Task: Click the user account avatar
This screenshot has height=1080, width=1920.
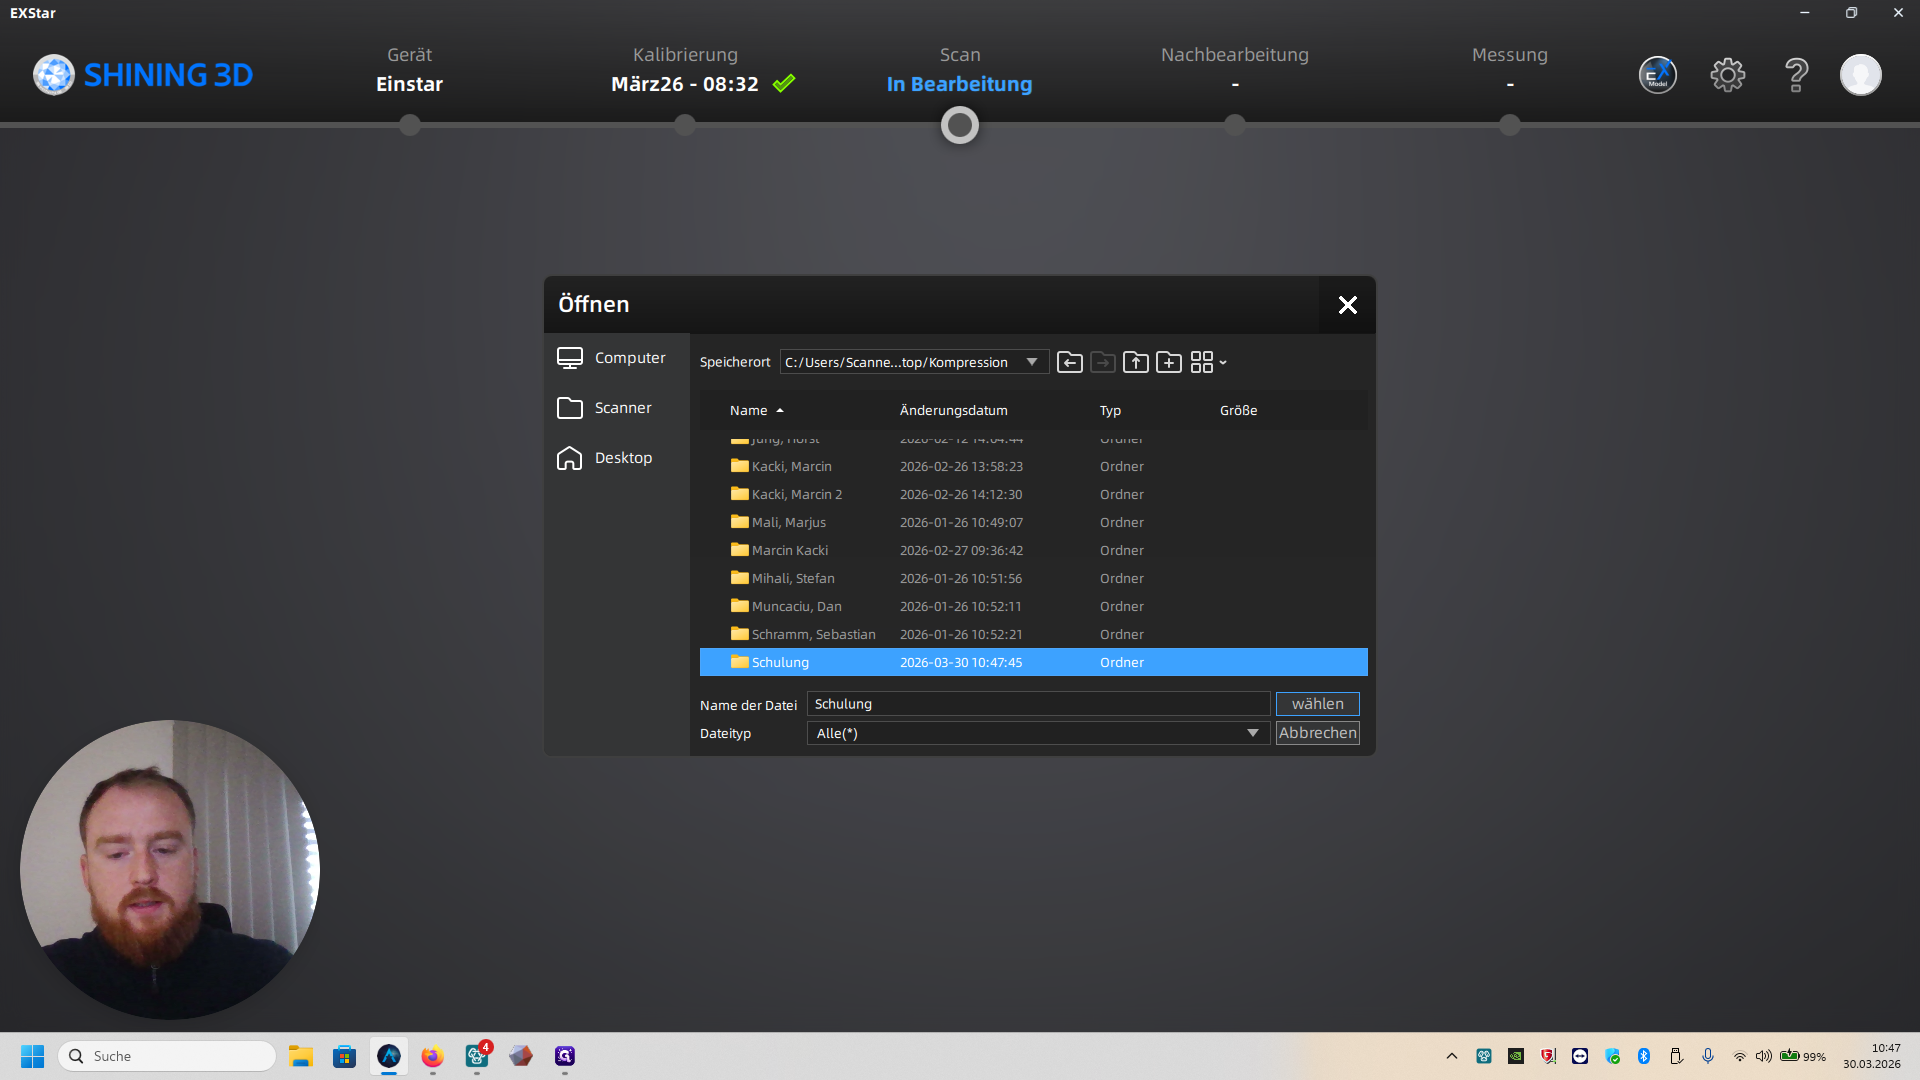Action: click(1860, 75)
